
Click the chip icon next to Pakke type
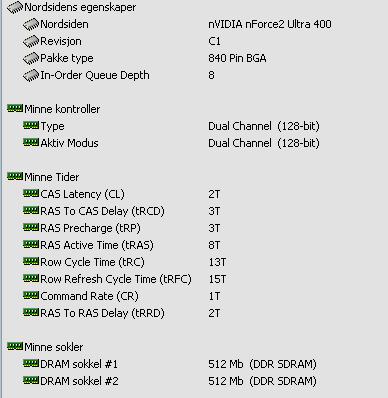tap(31, 58)
